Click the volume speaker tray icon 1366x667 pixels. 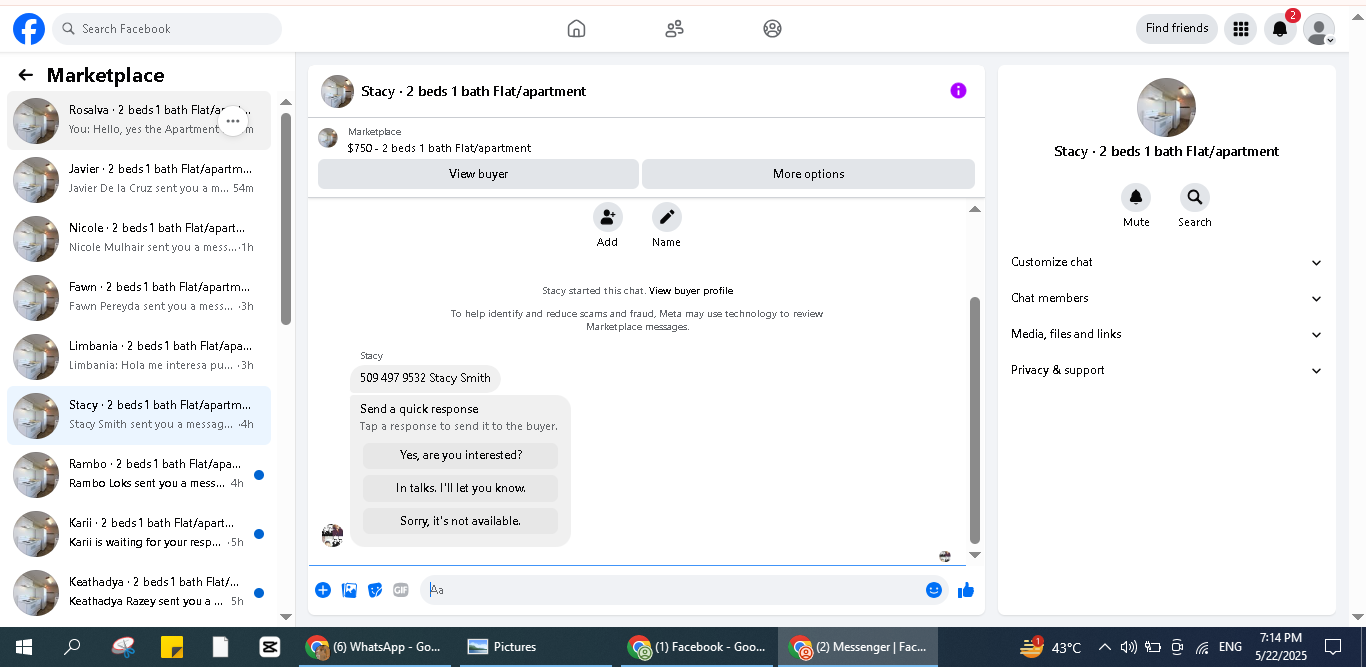(1129, 647)
